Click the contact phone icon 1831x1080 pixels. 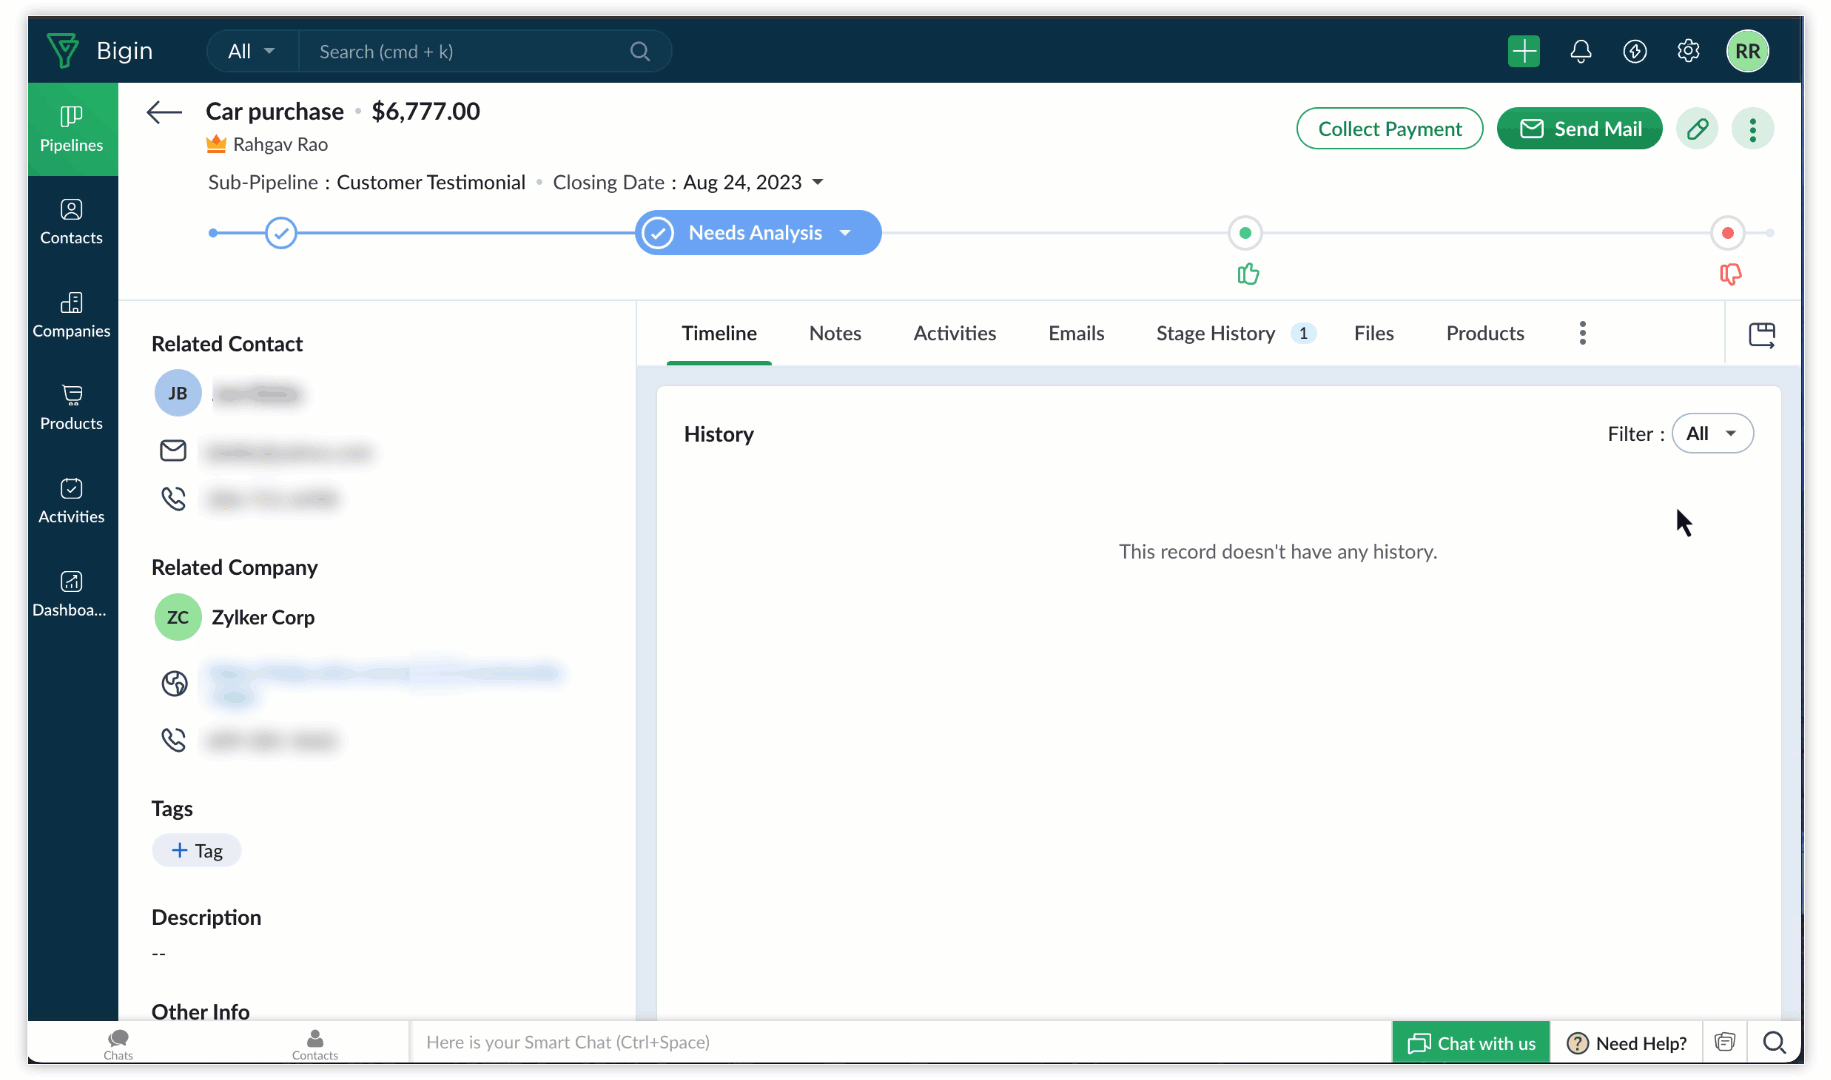pyautogui.click(x=174, y=498)
